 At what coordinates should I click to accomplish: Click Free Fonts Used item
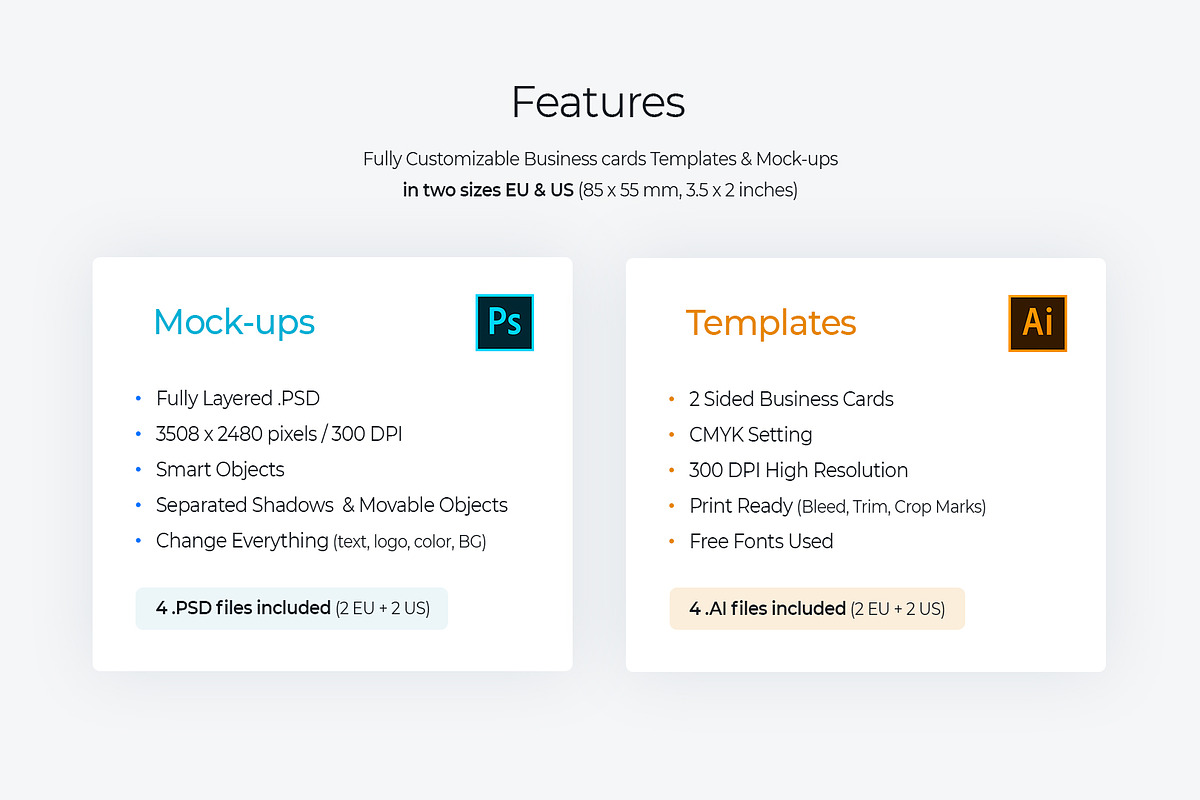[761, 541]
